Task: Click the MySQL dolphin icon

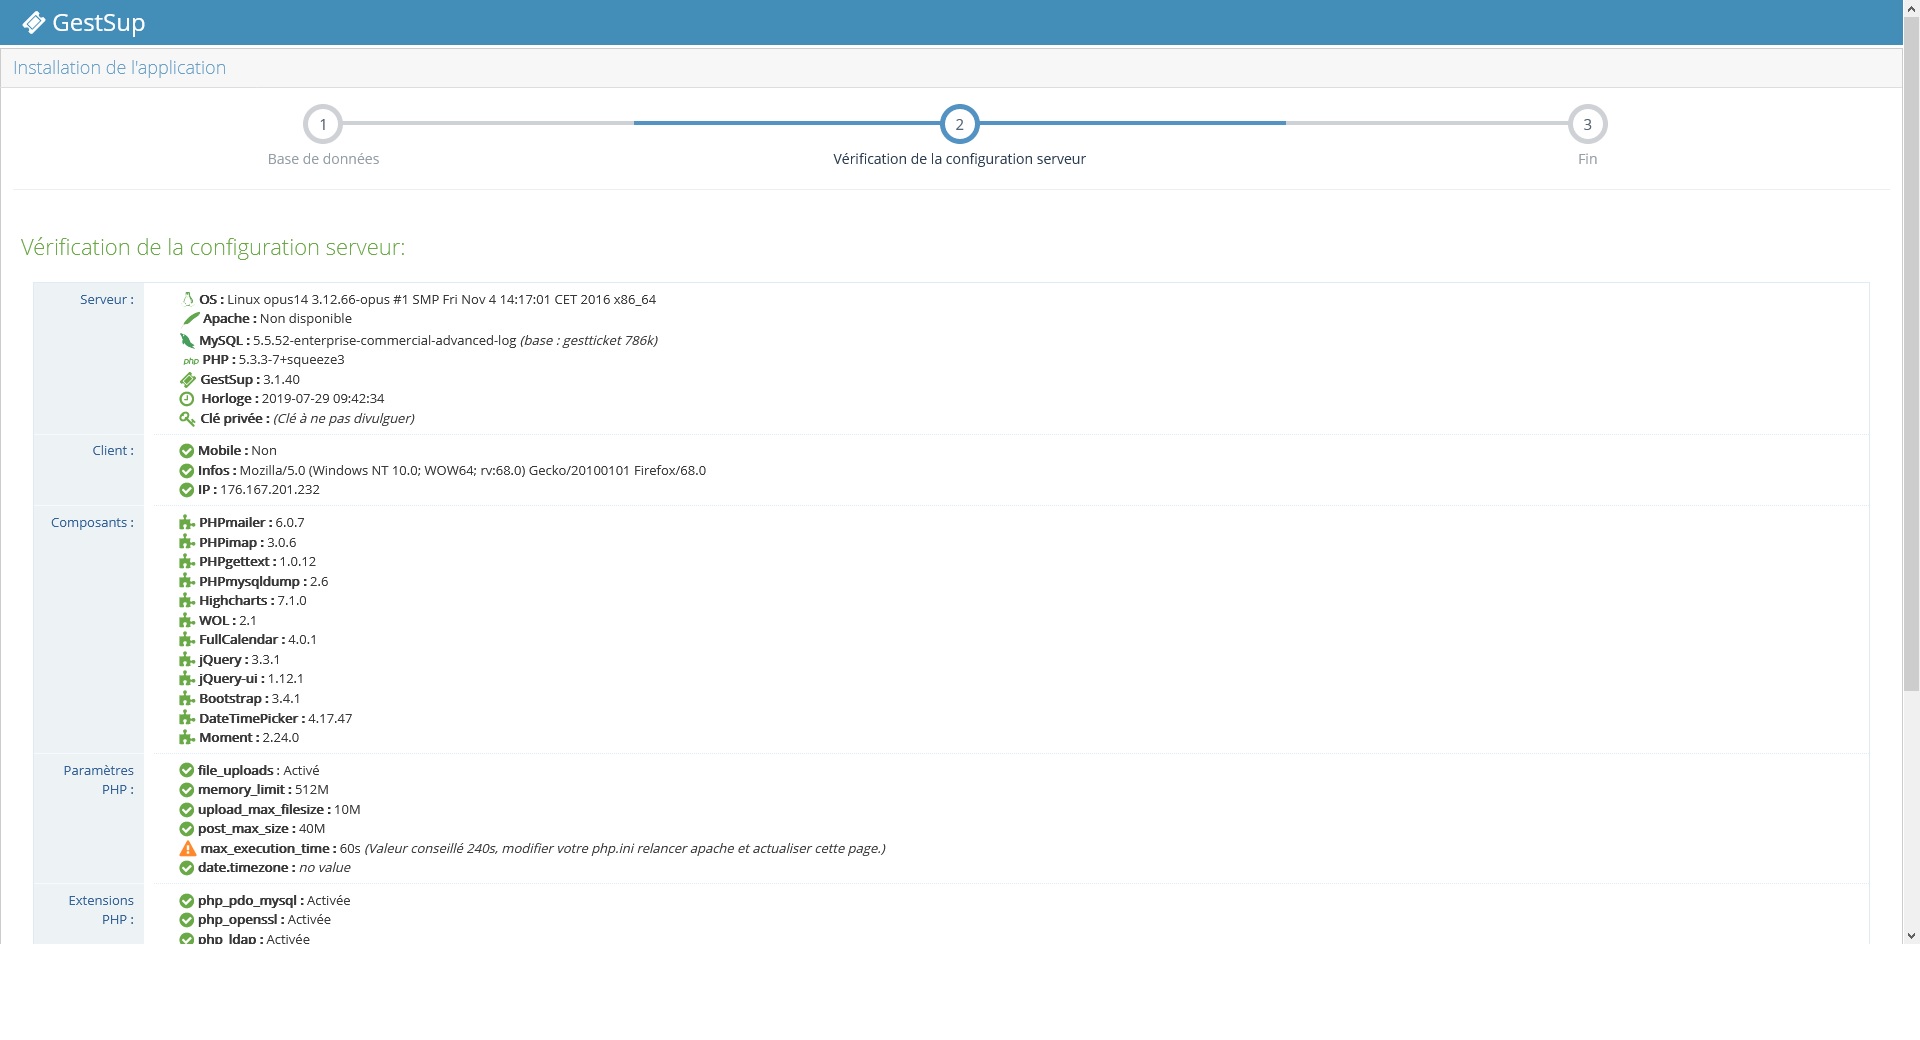Action: pyautogui.click(x=187, y=340)
